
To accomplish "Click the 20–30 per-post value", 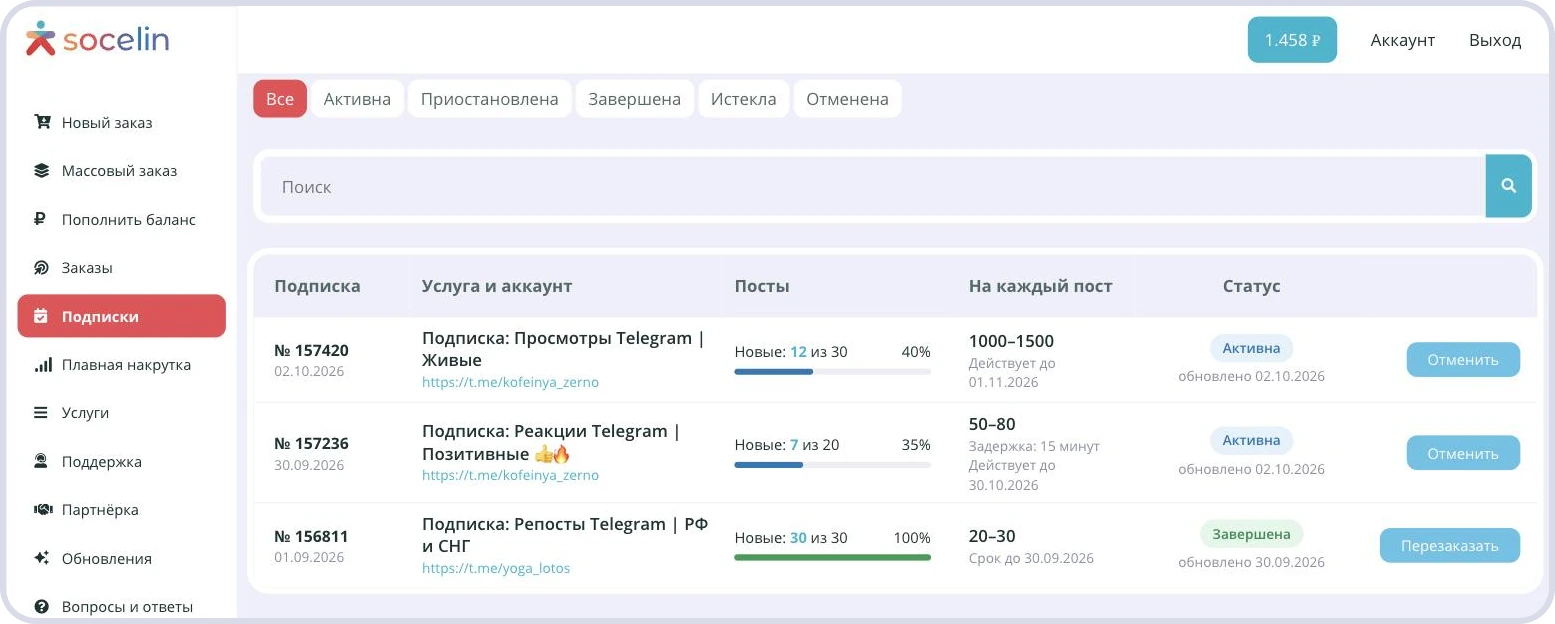I will point(992,536).
